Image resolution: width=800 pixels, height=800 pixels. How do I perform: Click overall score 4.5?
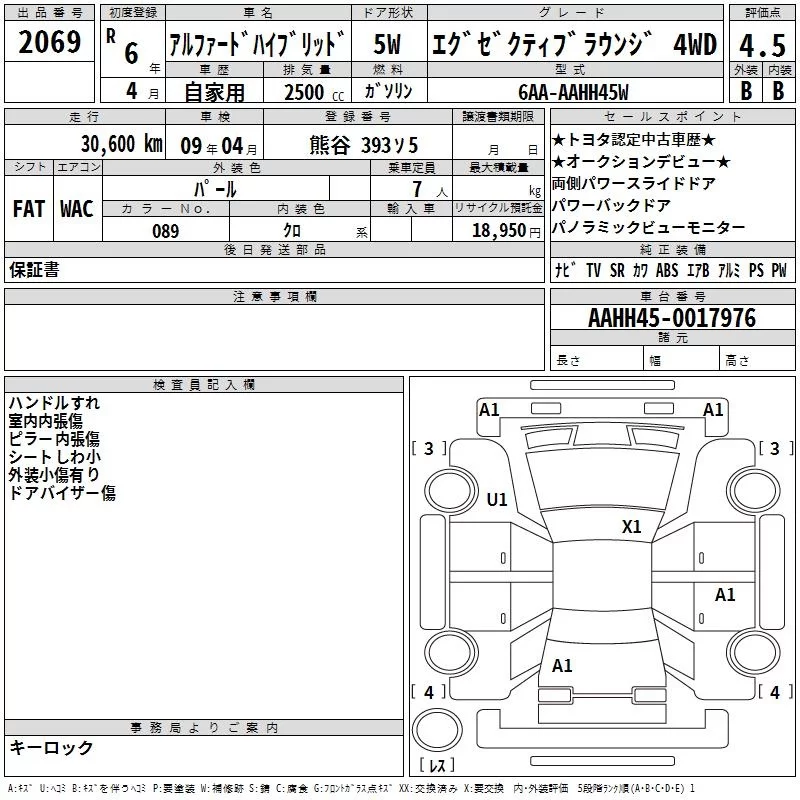click(x=762, y=45)
